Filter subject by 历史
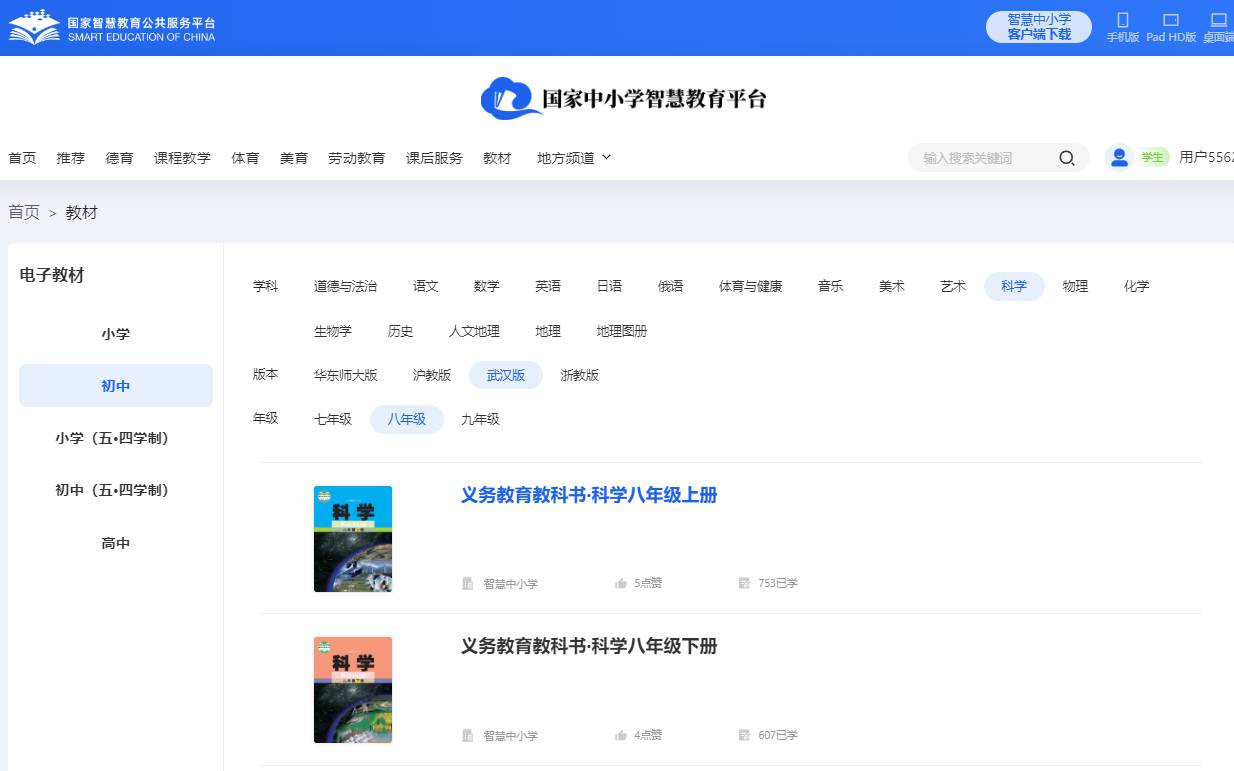 [401, 331]
